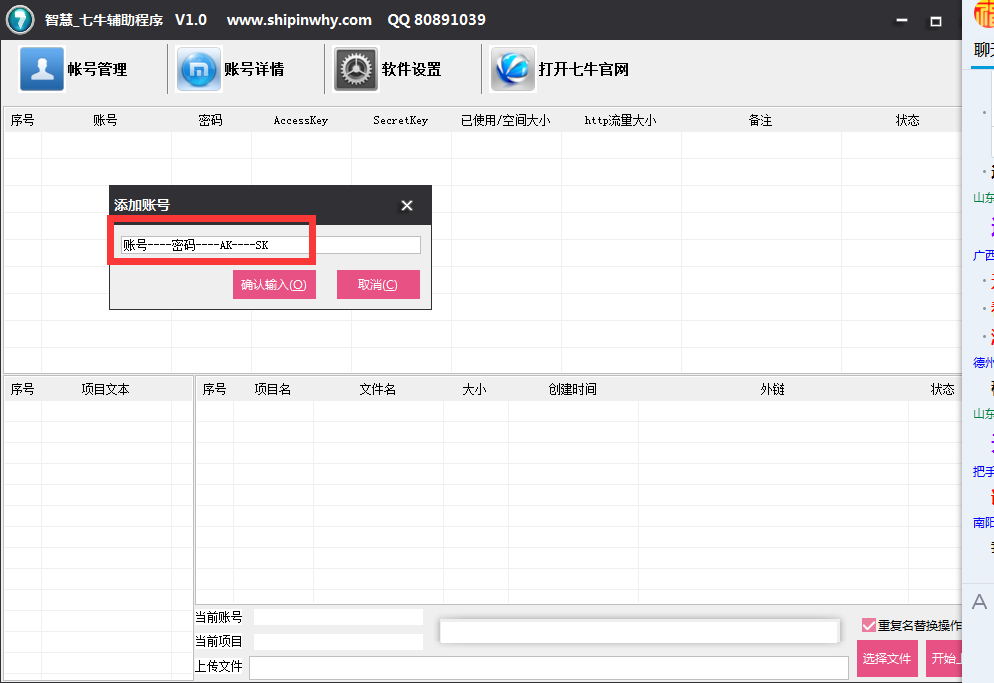
Task: Click the 状态 header in accounts table
Action: (x=907, y=120)
